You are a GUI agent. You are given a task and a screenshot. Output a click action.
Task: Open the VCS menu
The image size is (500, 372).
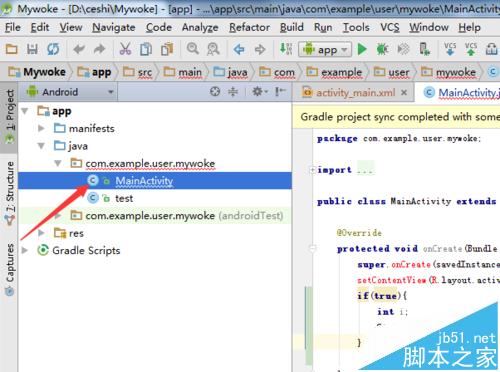click(390, 27)
